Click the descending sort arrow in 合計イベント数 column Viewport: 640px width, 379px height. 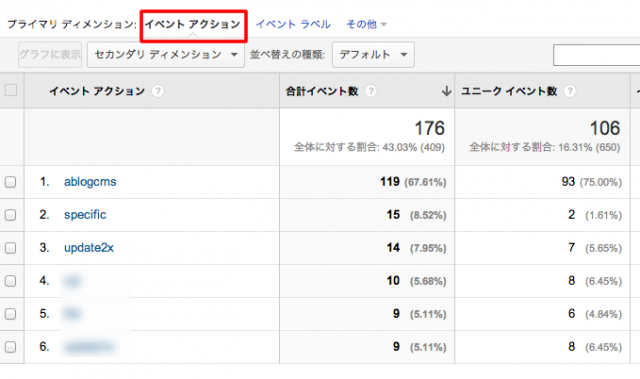(x=446, y=91)
